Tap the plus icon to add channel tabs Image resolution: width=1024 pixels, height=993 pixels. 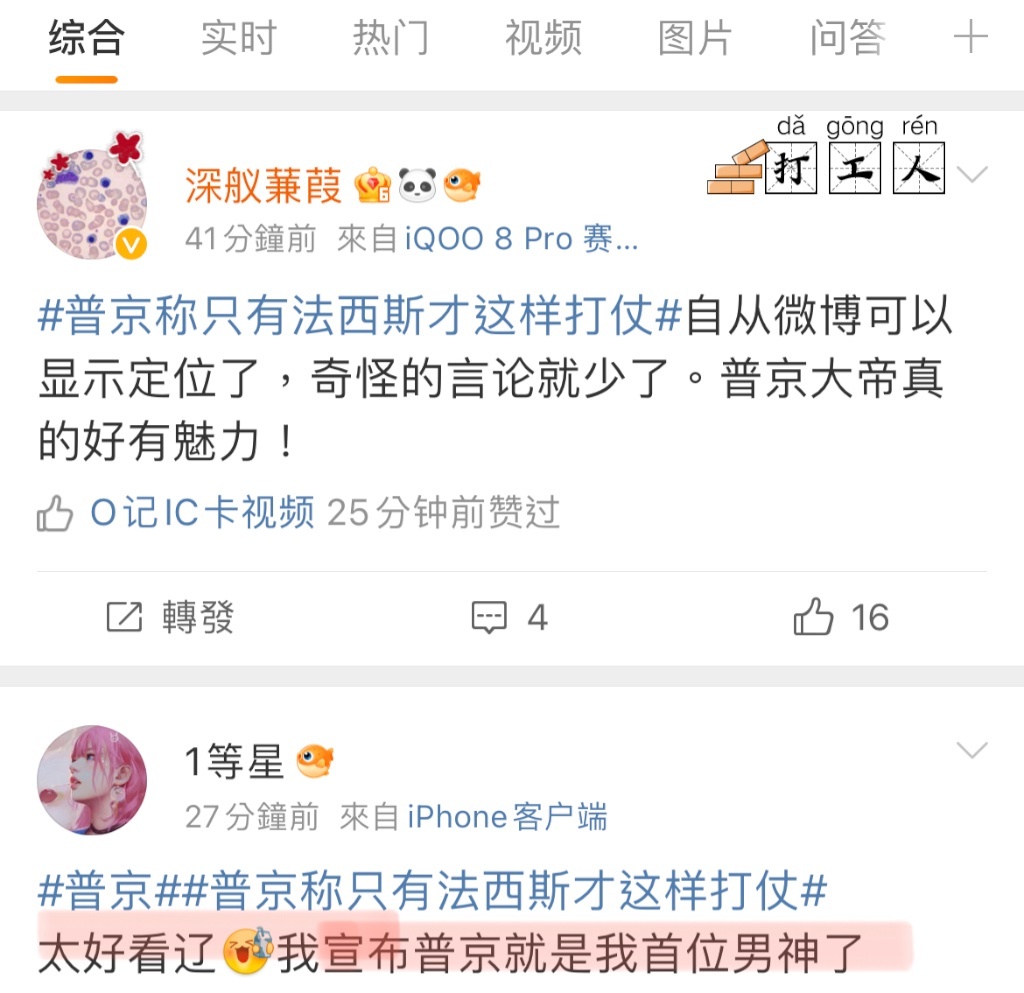tap(970, 37)
